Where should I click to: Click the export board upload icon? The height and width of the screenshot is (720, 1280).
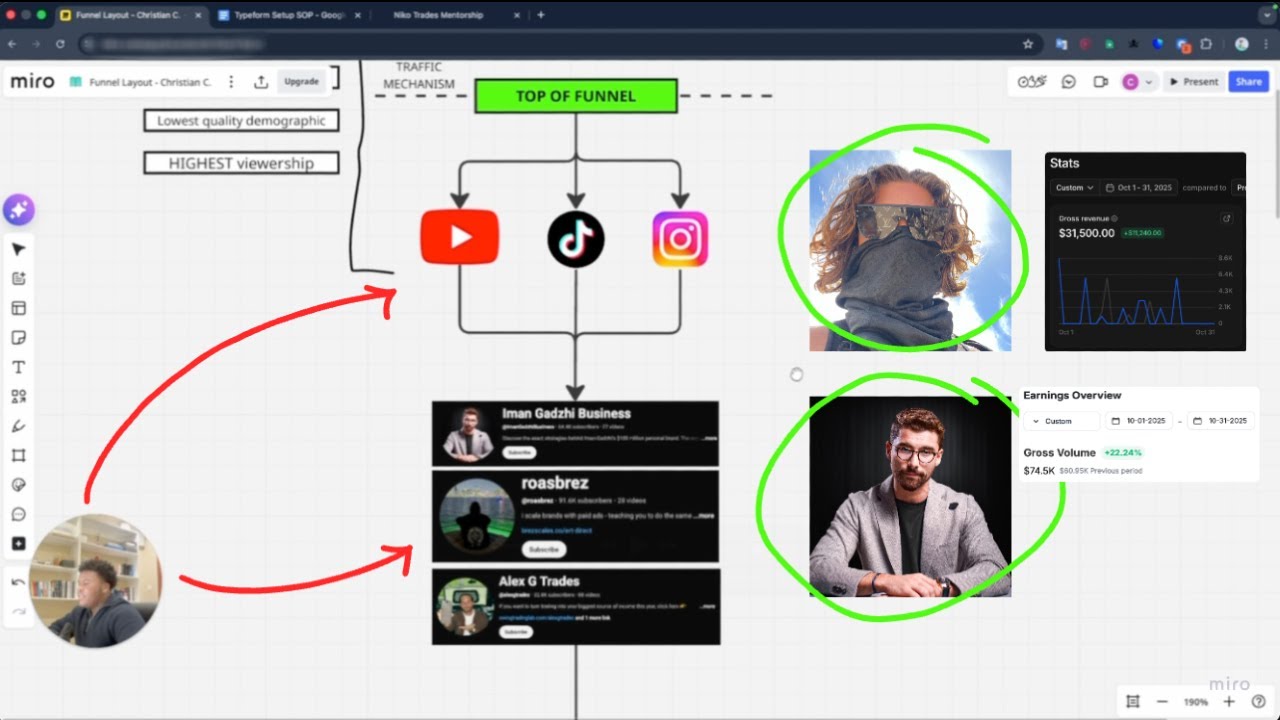click(x=261, y=82)
